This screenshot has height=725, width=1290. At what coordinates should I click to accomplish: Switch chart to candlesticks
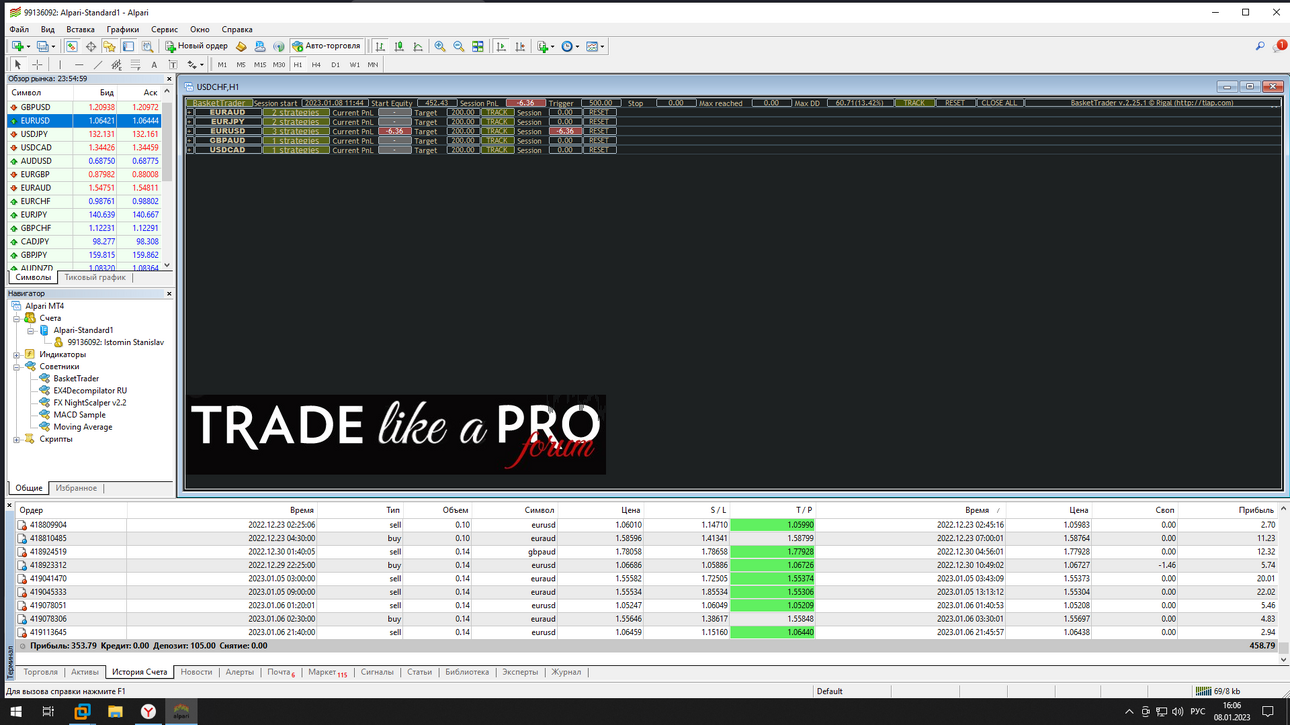point(399,46)
